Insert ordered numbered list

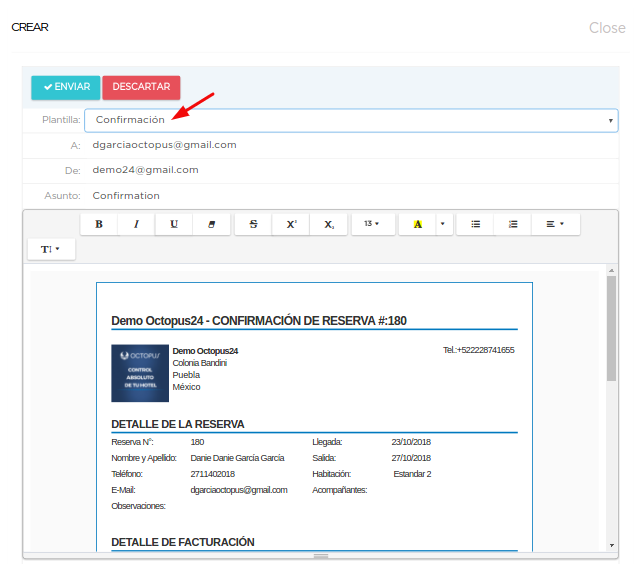click(x=513, y=224)
